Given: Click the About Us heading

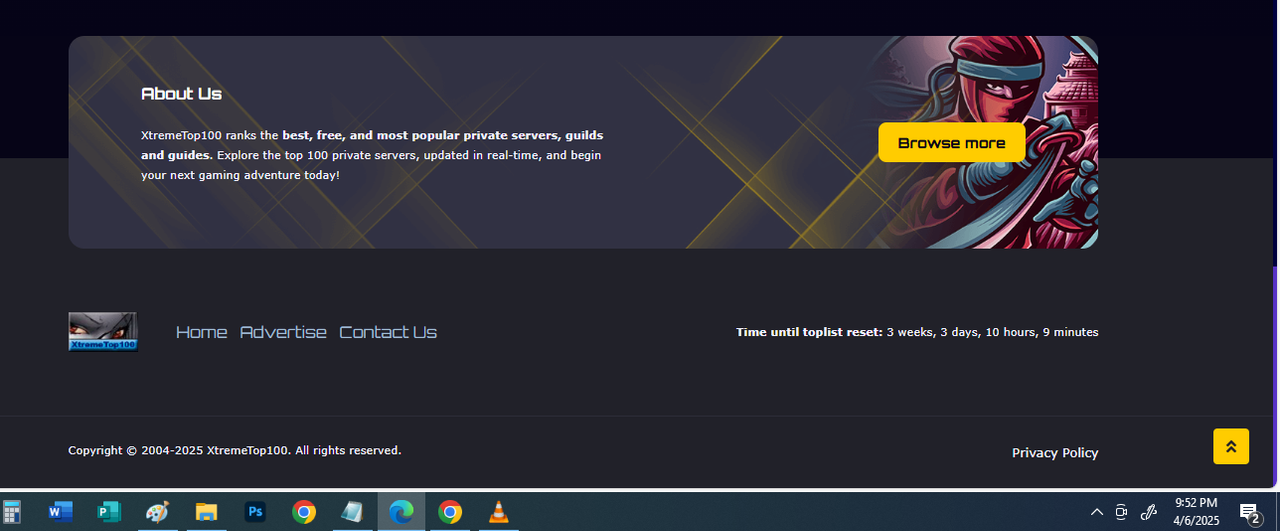Looking at the screenshot, I should pos(181,93).
